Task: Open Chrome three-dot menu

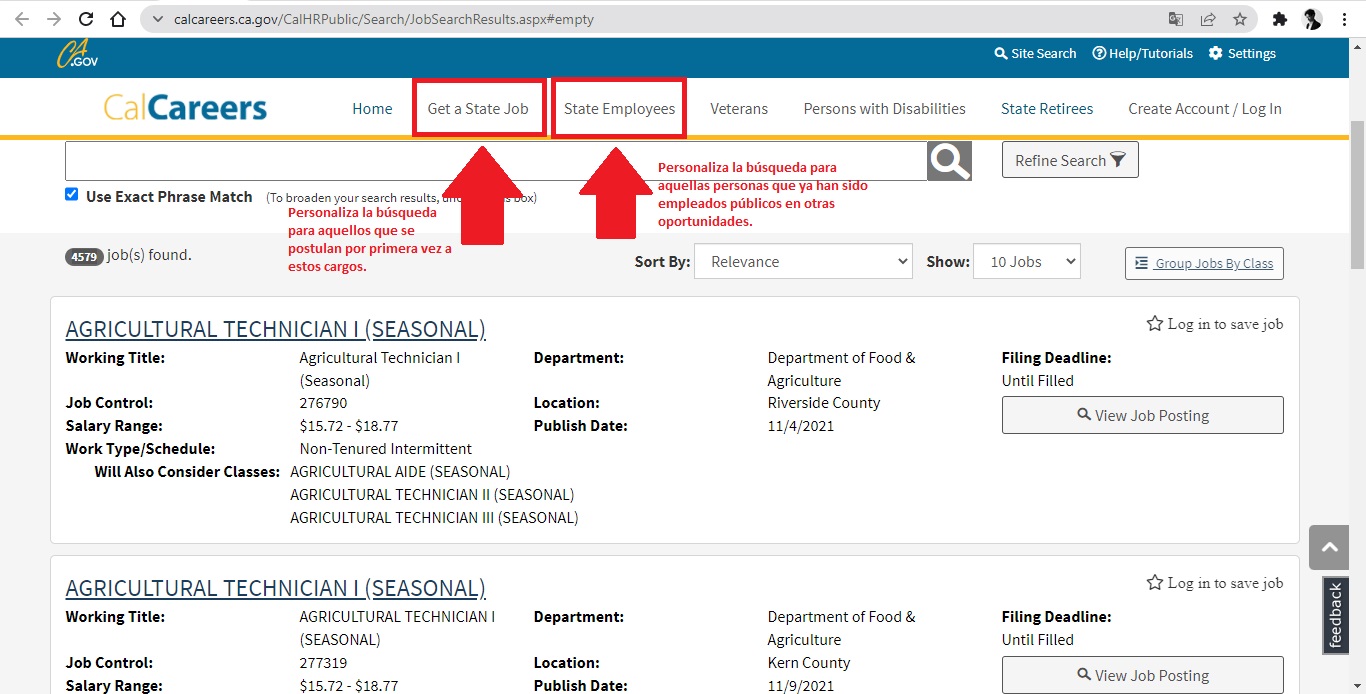Action: [x=1345, y=19]
